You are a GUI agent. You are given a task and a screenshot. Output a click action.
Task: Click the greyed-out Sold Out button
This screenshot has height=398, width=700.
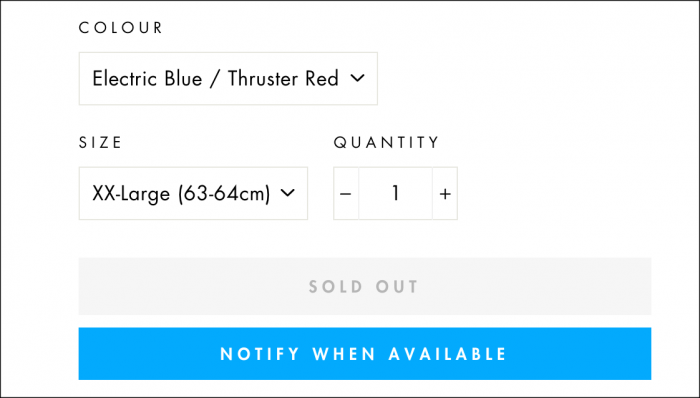coord(365,286)
